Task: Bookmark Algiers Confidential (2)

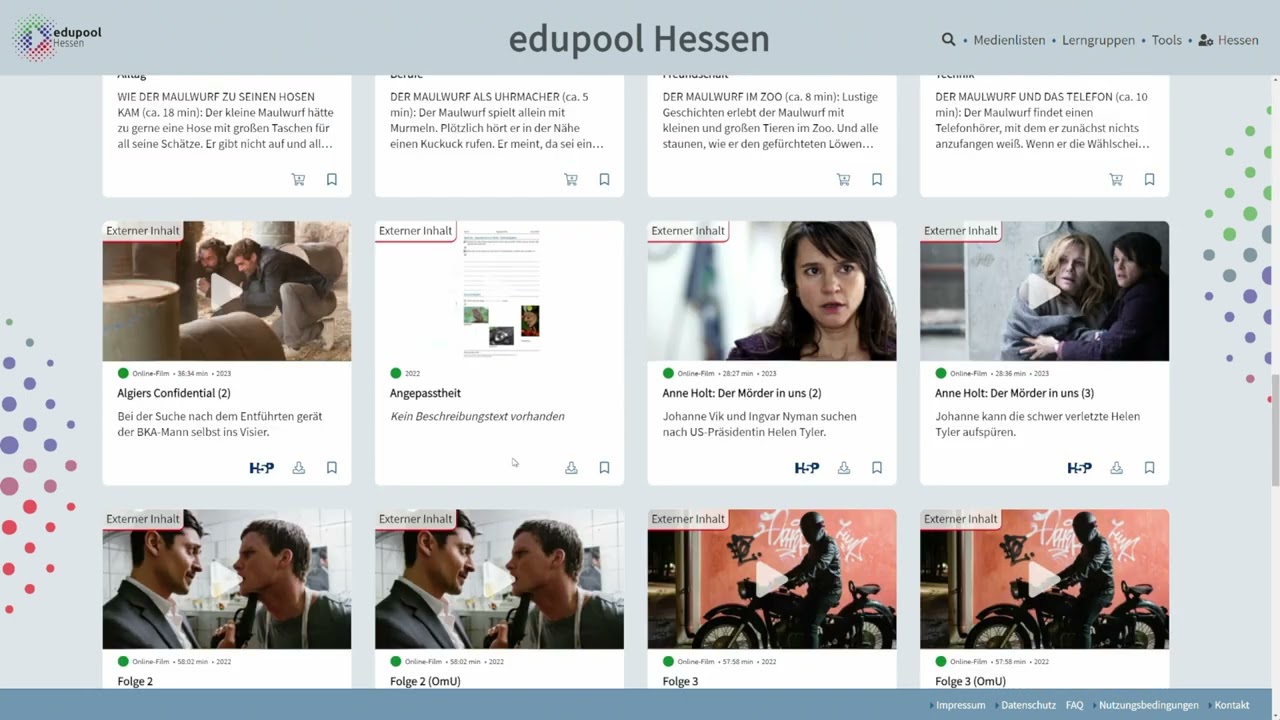Action: 332,468
